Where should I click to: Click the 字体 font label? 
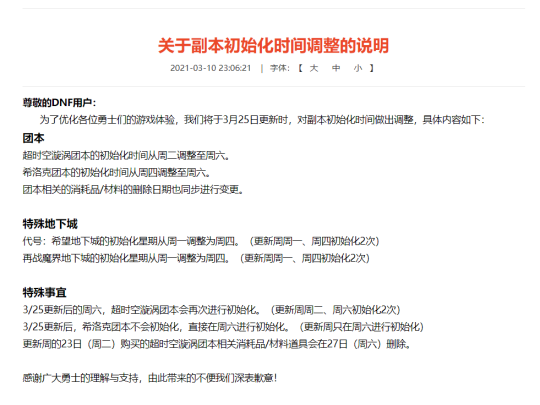pos(279,68)
